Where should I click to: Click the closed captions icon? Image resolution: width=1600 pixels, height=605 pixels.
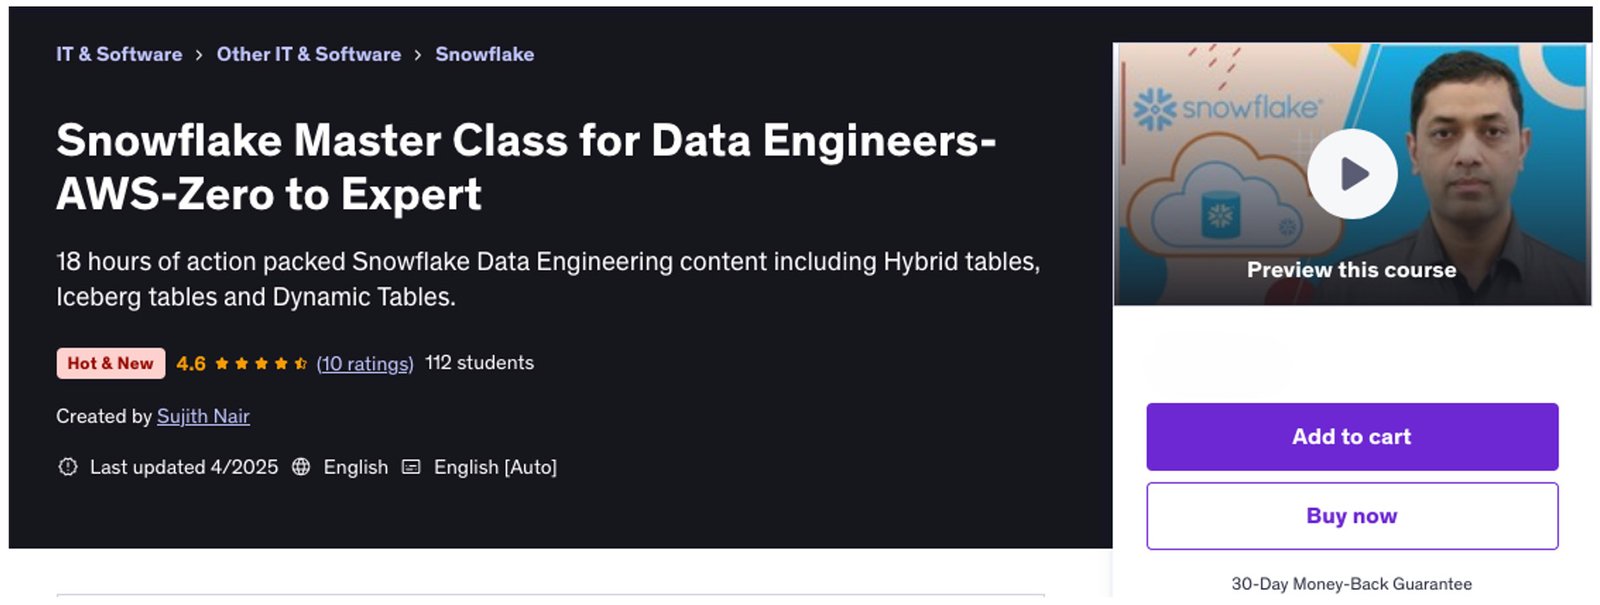(x=411, y=467)
